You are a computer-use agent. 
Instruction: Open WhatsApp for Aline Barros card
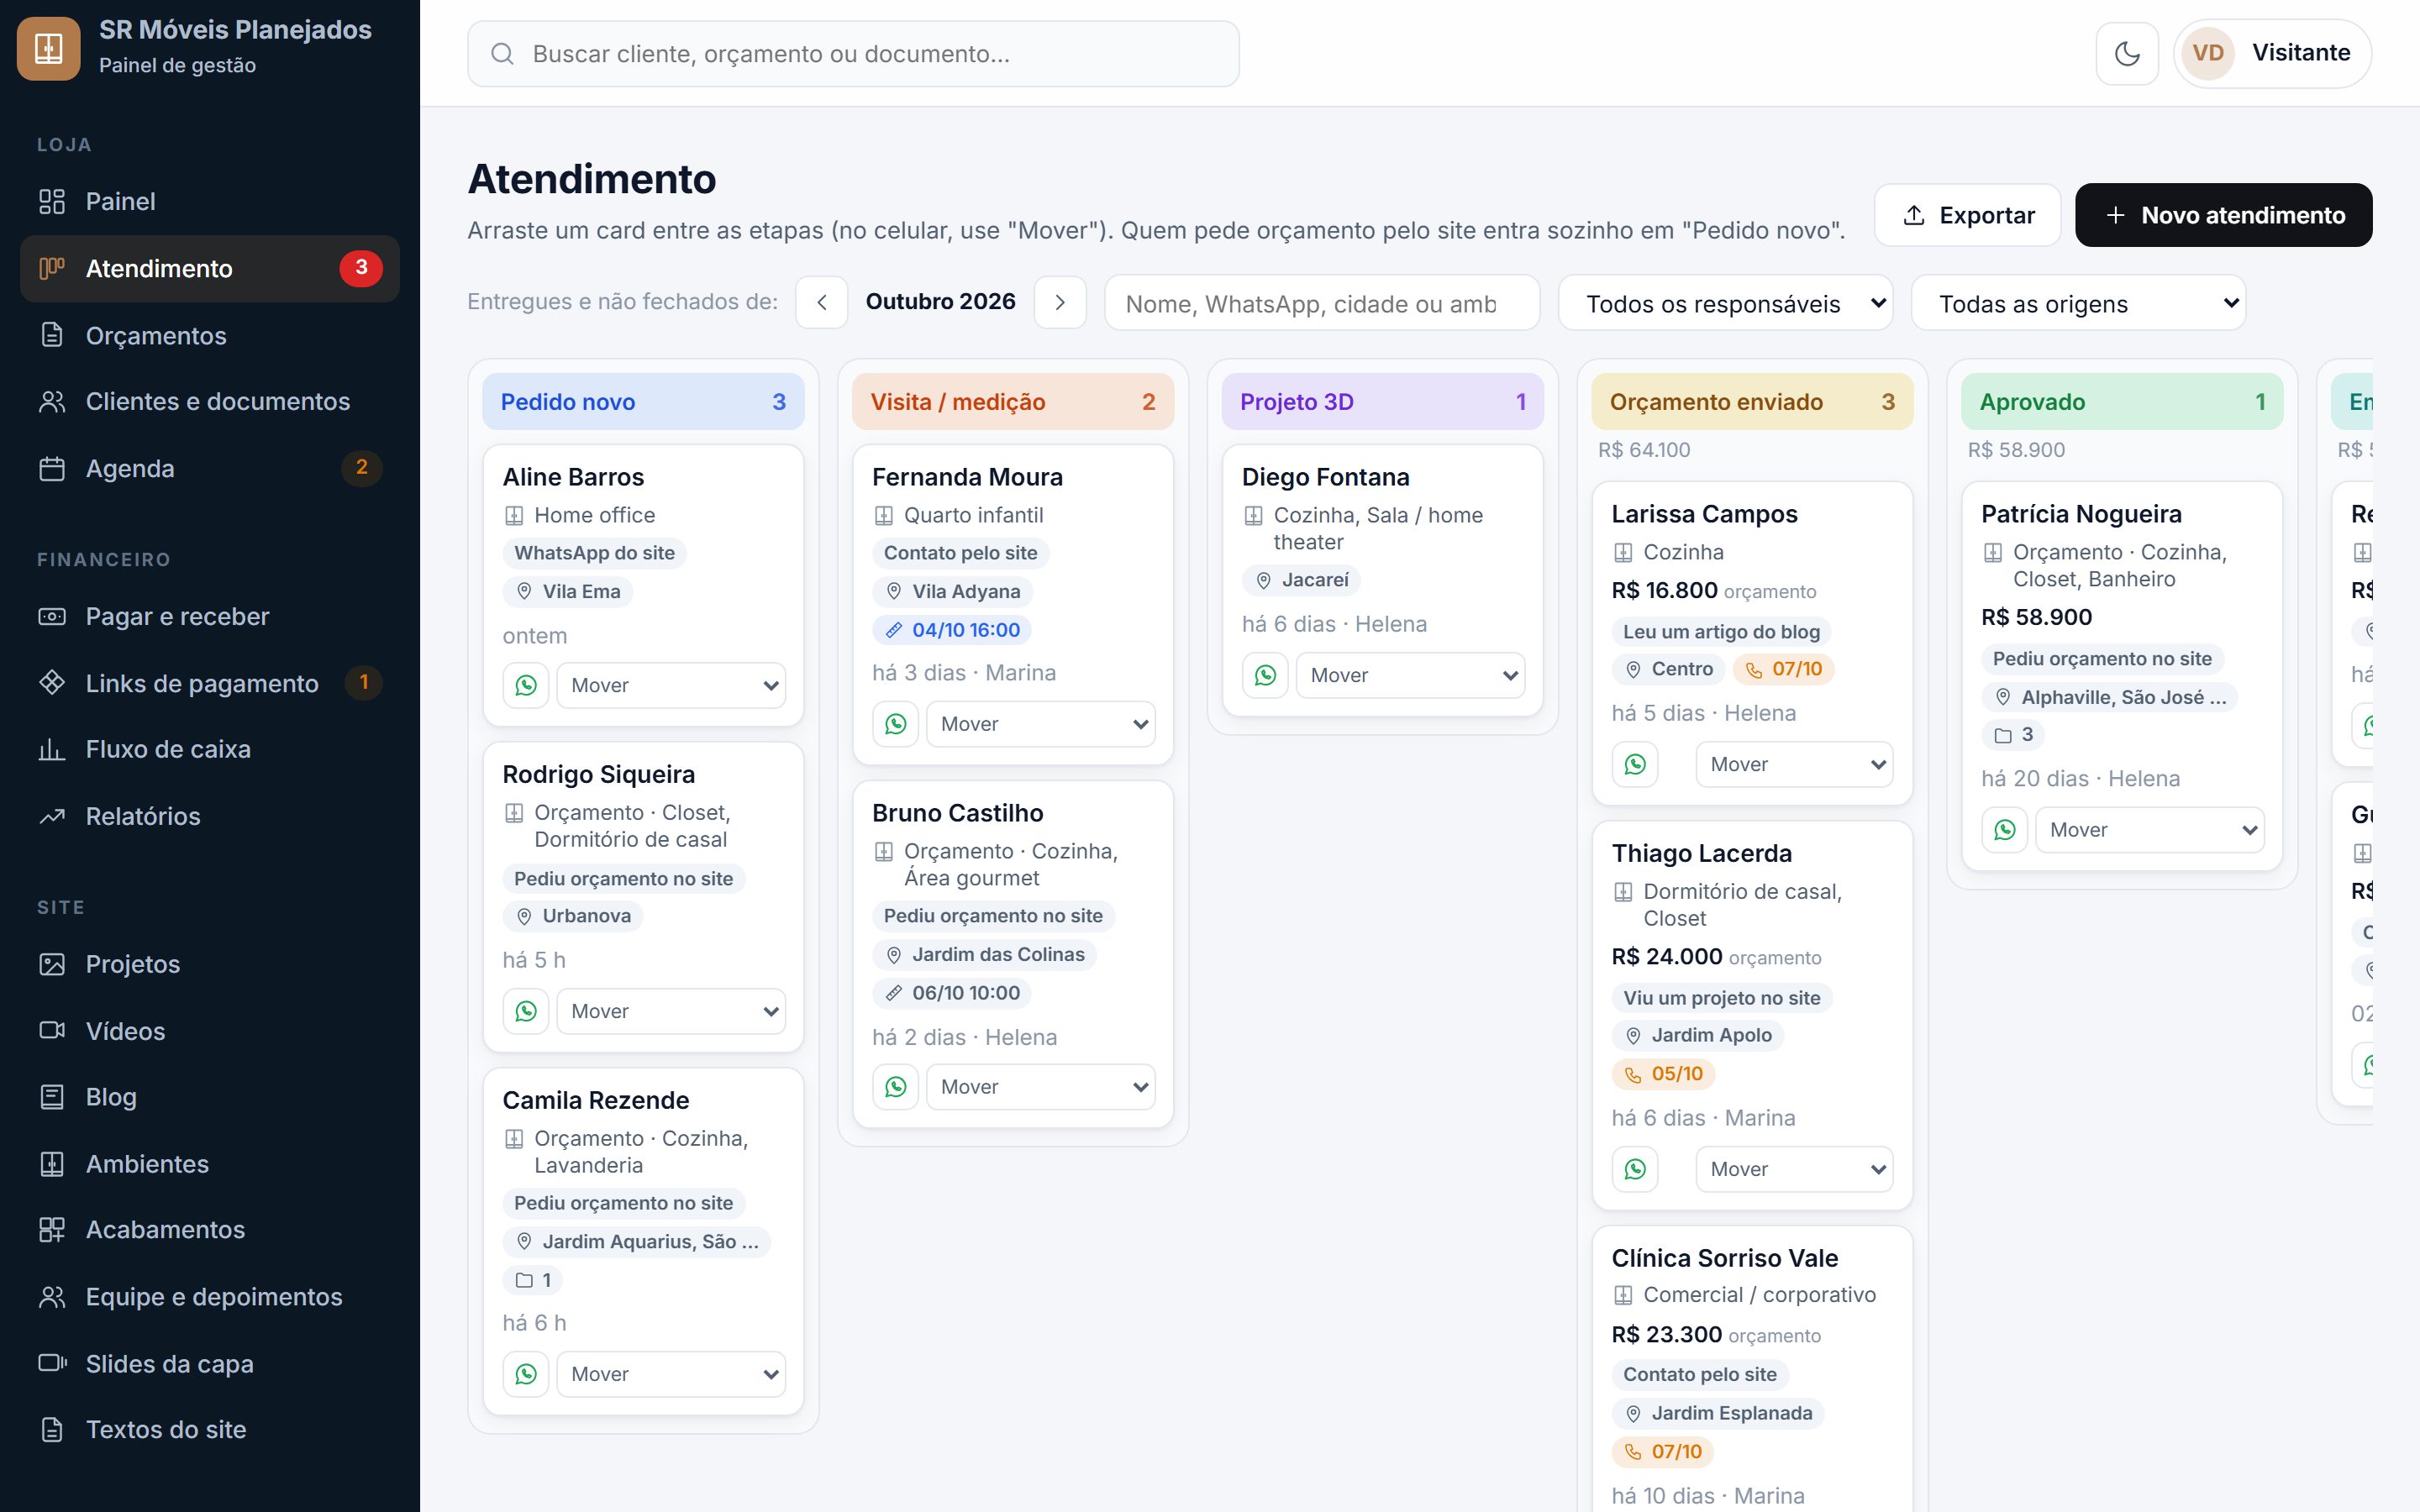(526, 685)
